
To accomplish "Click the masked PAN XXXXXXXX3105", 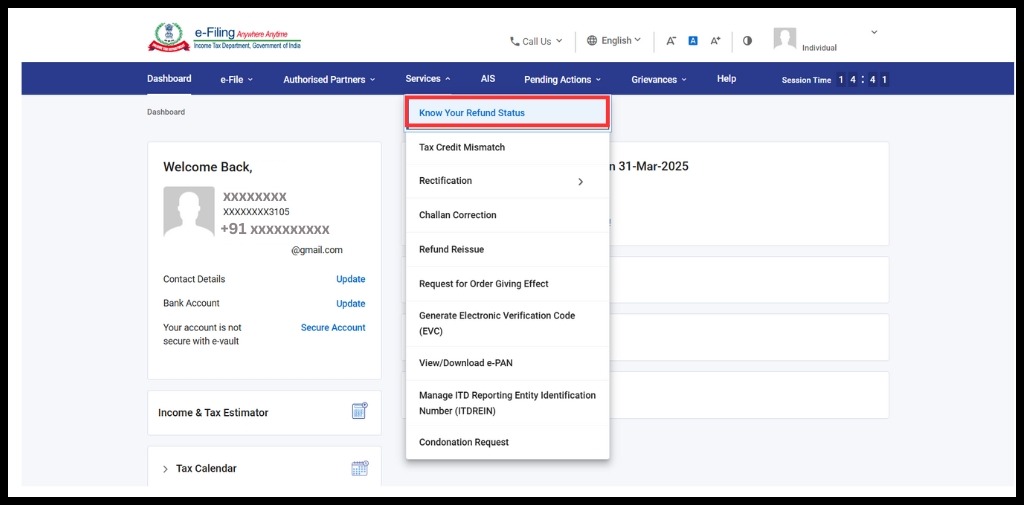I will [256, 212].
